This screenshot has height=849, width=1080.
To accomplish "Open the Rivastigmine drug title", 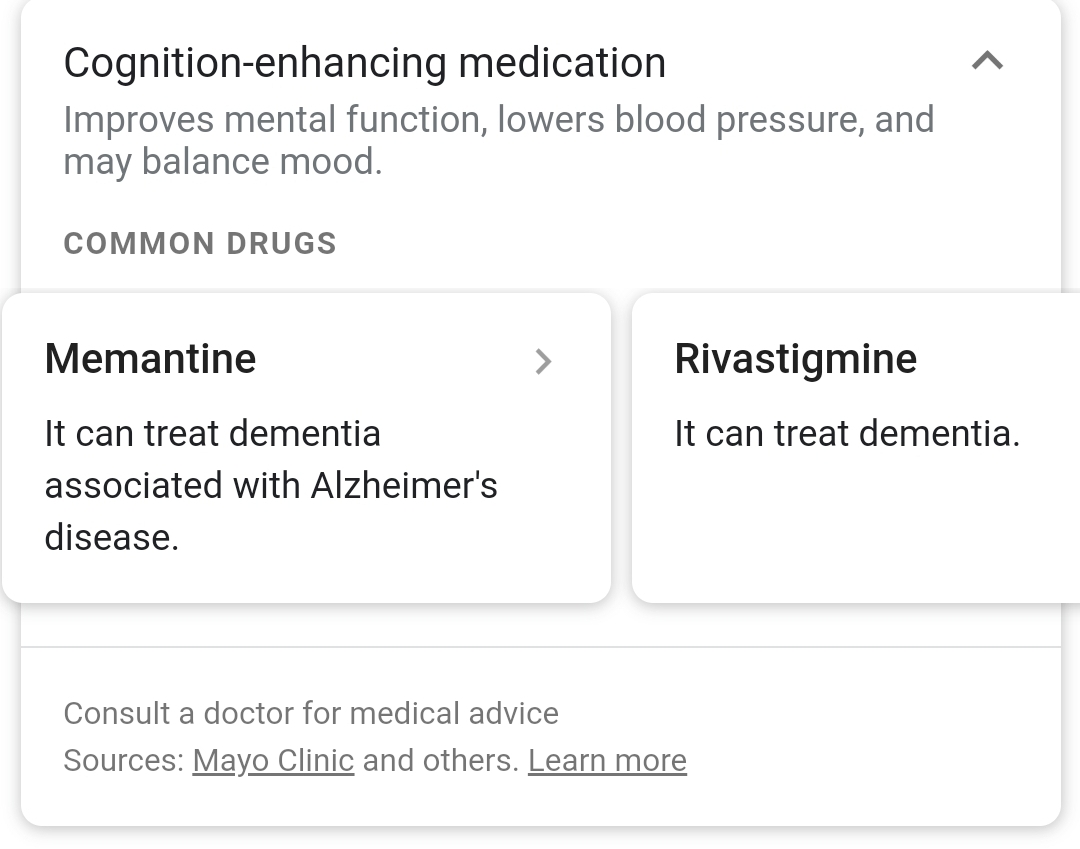I will pyautogui.click(x=795, y=359).
